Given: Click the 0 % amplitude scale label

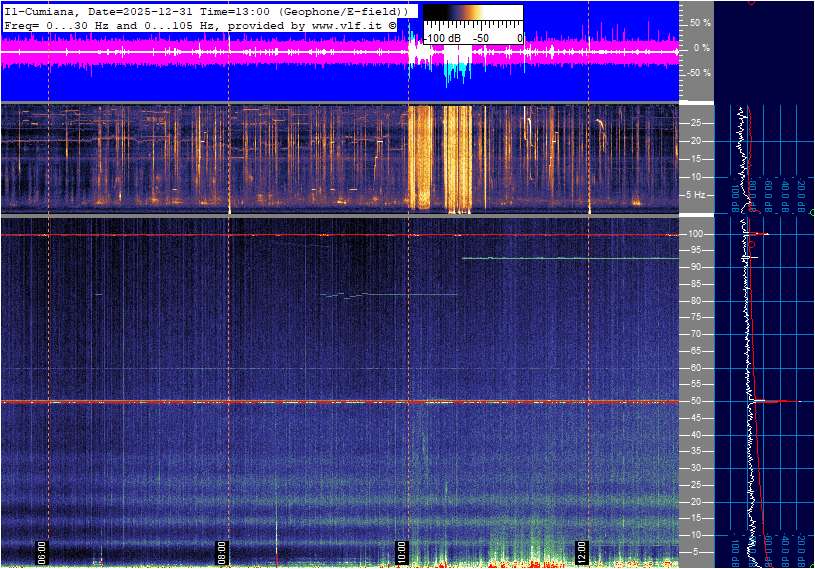Looking at the screenshot, I should [x=702, y=47].
